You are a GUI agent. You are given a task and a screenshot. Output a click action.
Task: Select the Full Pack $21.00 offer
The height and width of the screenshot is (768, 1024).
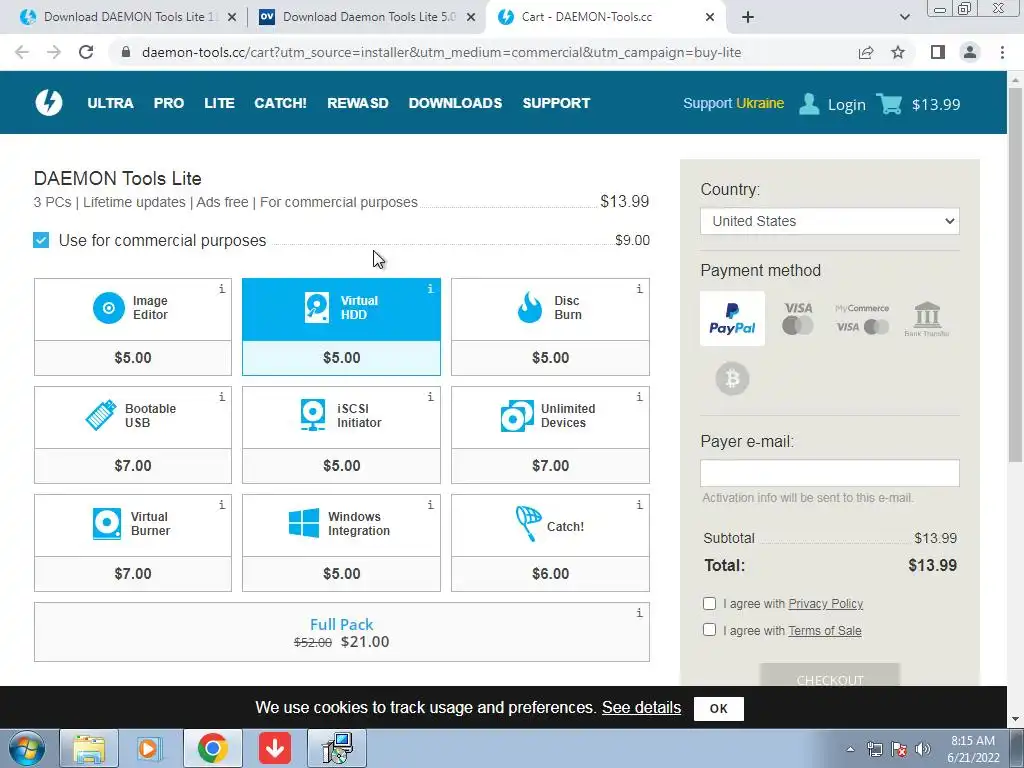pos(342,632)
